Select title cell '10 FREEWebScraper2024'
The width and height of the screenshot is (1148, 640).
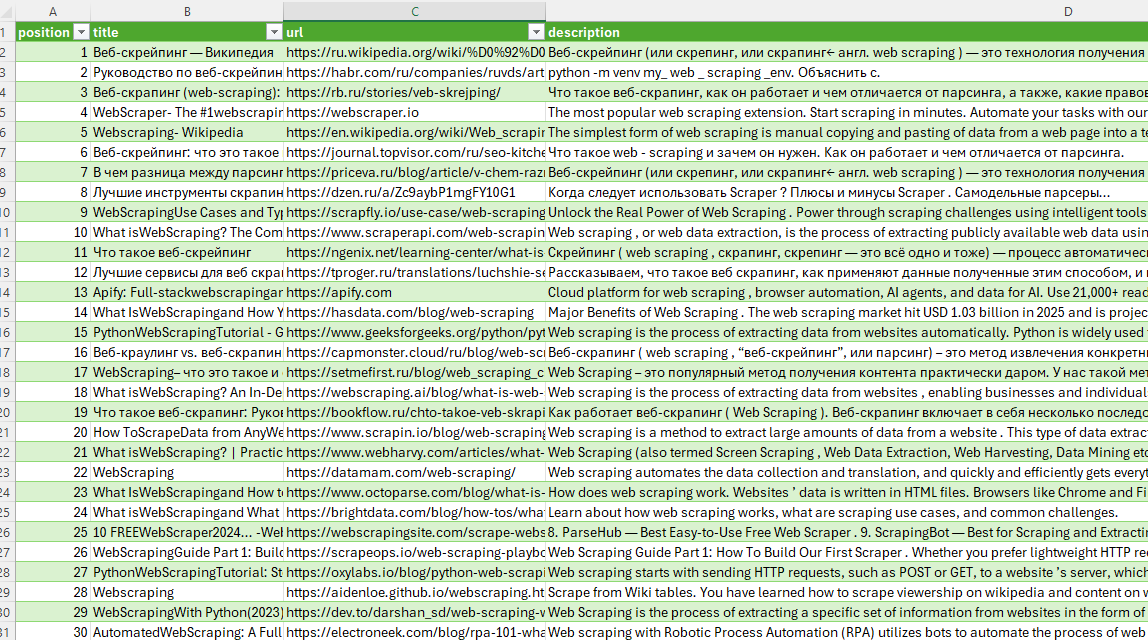tap(187, 532)
